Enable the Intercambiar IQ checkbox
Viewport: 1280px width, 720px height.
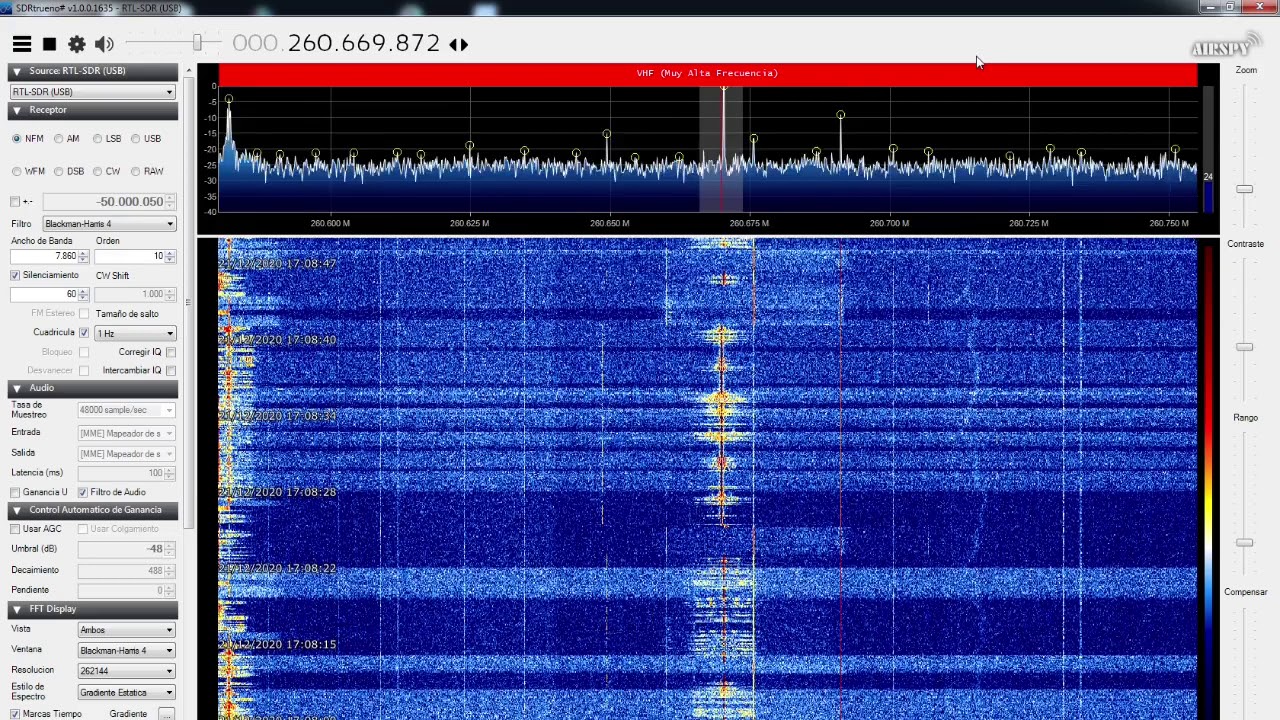(x=171, y=370)
